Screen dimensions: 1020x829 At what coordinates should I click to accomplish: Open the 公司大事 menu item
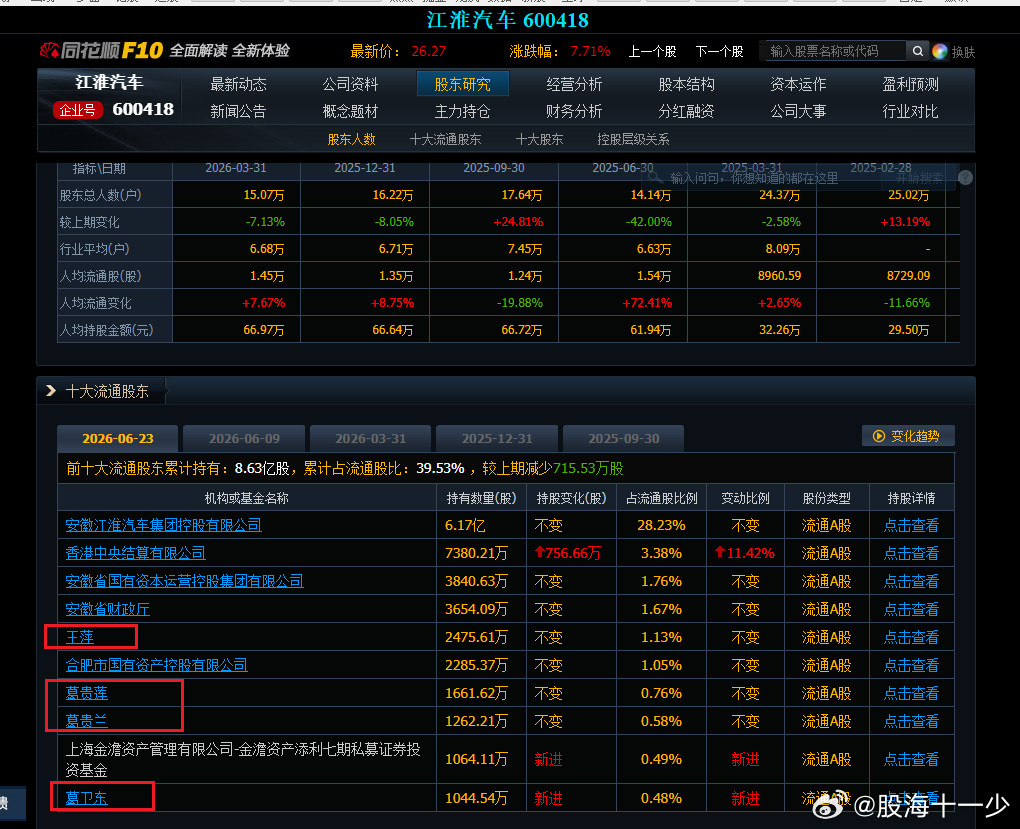798,111
